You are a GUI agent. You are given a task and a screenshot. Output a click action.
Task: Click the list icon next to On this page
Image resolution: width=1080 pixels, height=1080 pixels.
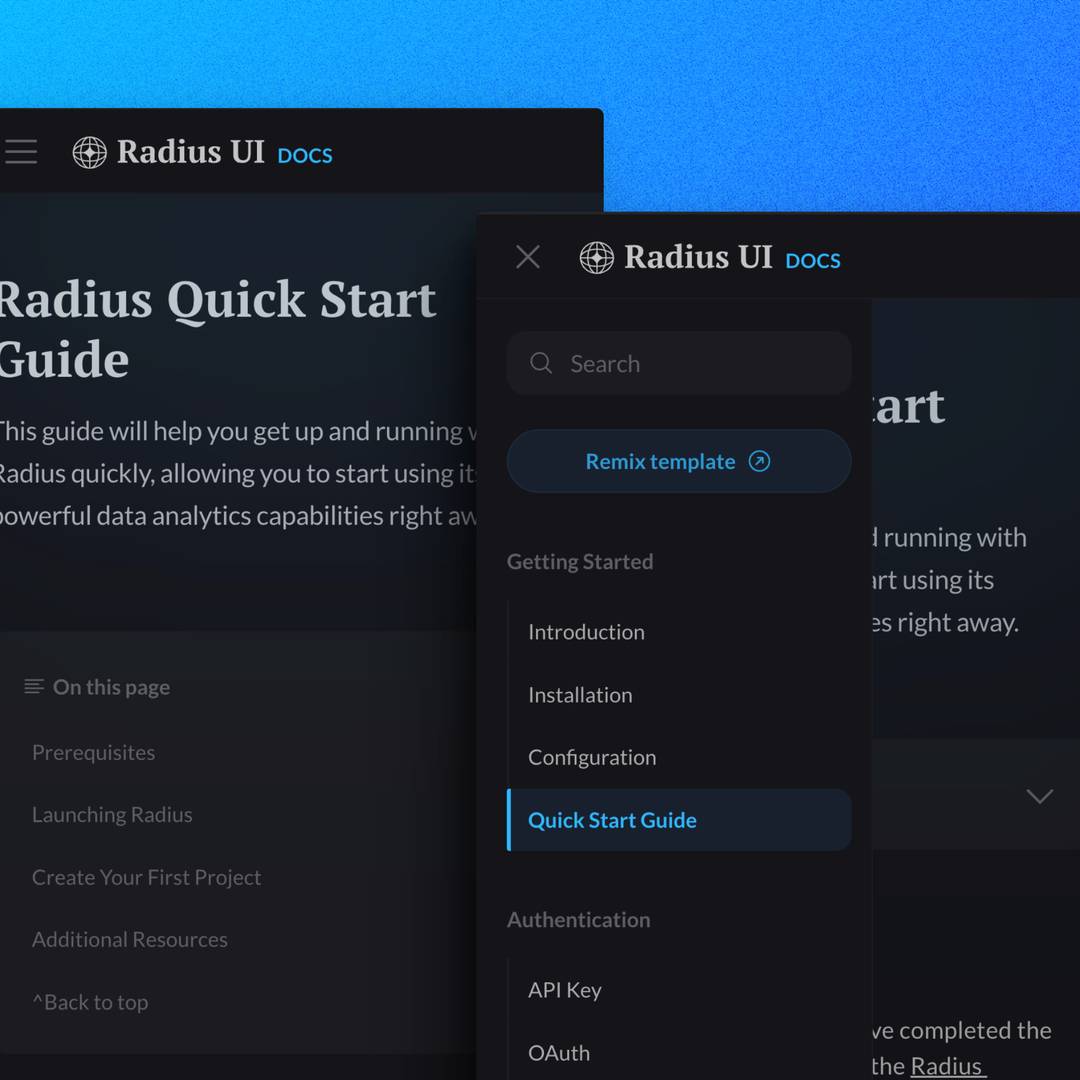[32, 686]
